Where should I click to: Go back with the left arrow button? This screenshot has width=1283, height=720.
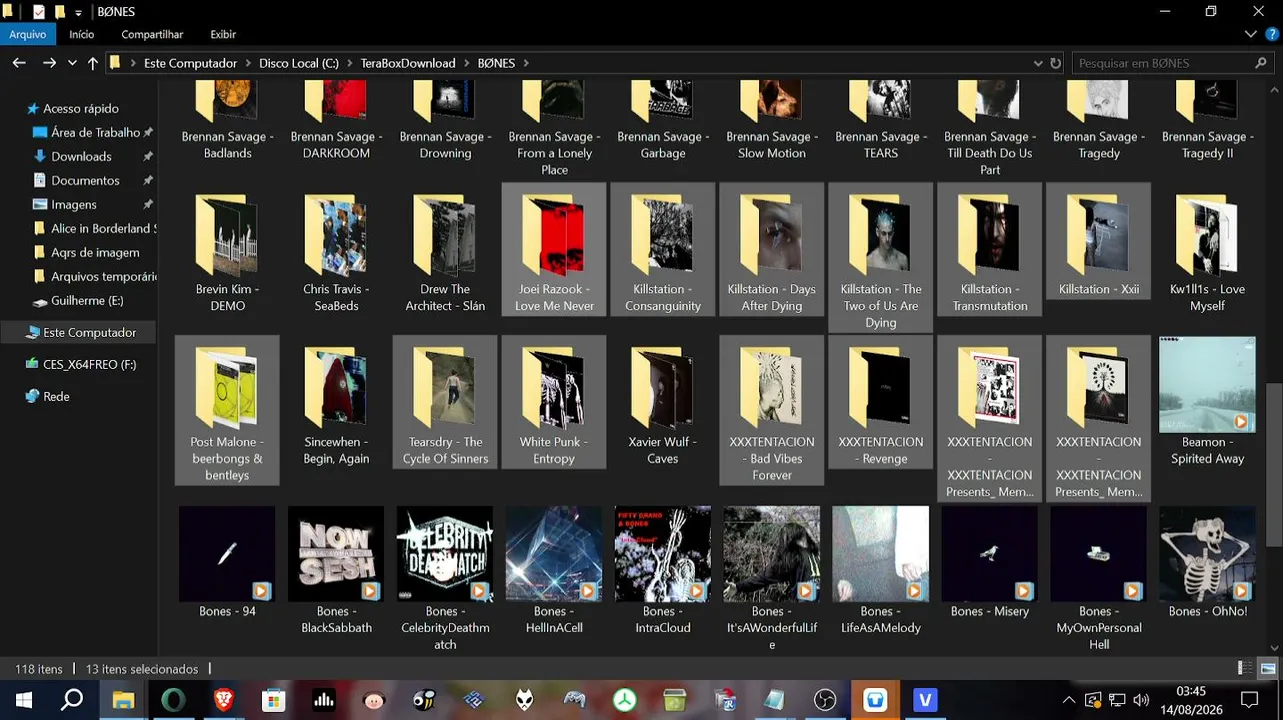(x=19, y=63)
